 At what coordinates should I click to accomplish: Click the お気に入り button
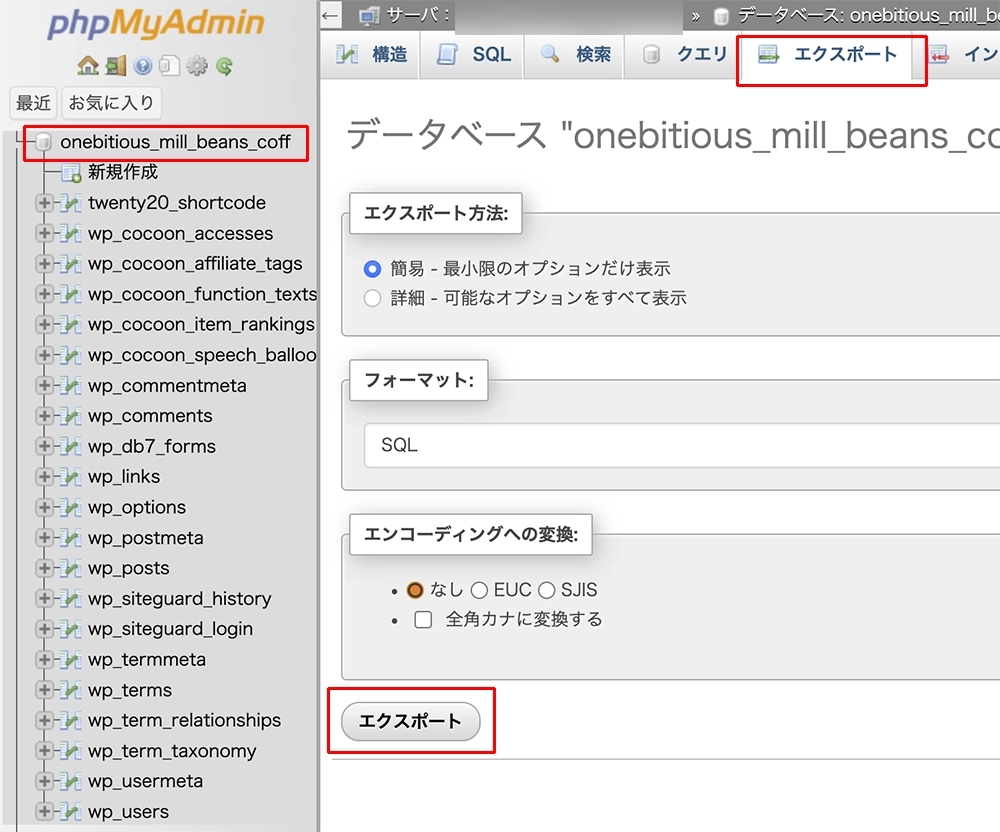point(110,103)
